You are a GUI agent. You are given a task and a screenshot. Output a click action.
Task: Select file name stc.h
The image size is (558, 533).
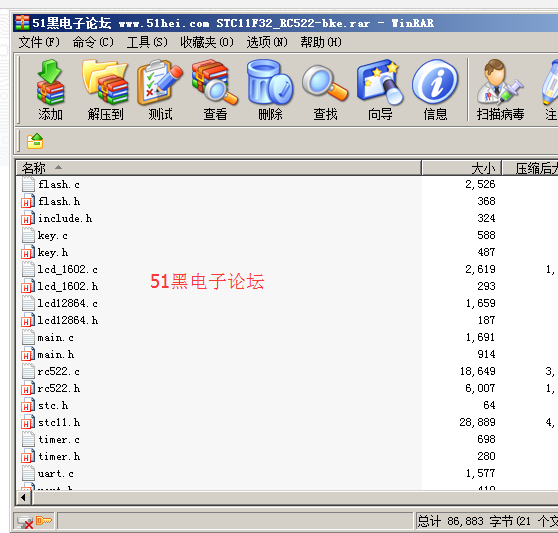point(53,406)
